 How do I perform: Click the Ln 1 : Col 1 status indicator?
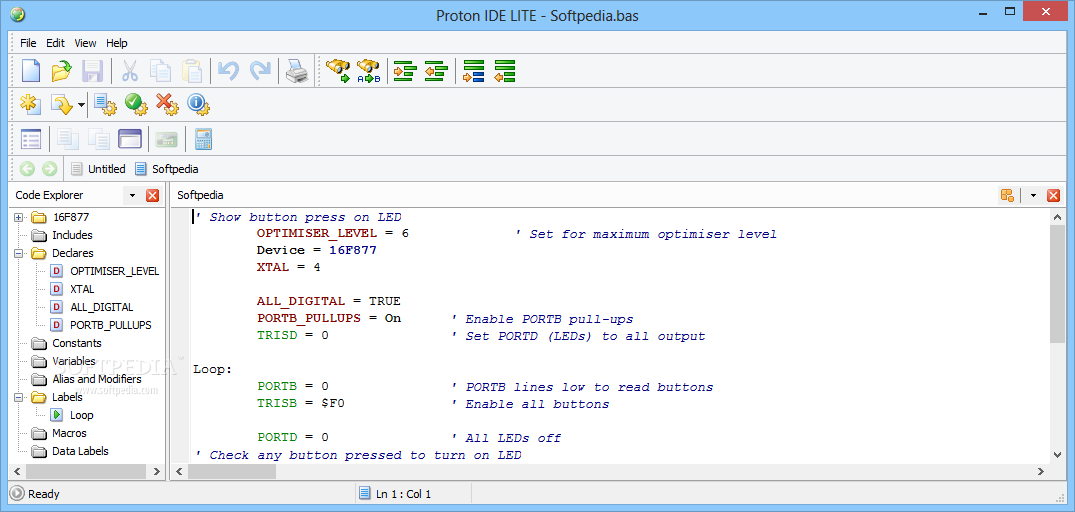(404, 493)
